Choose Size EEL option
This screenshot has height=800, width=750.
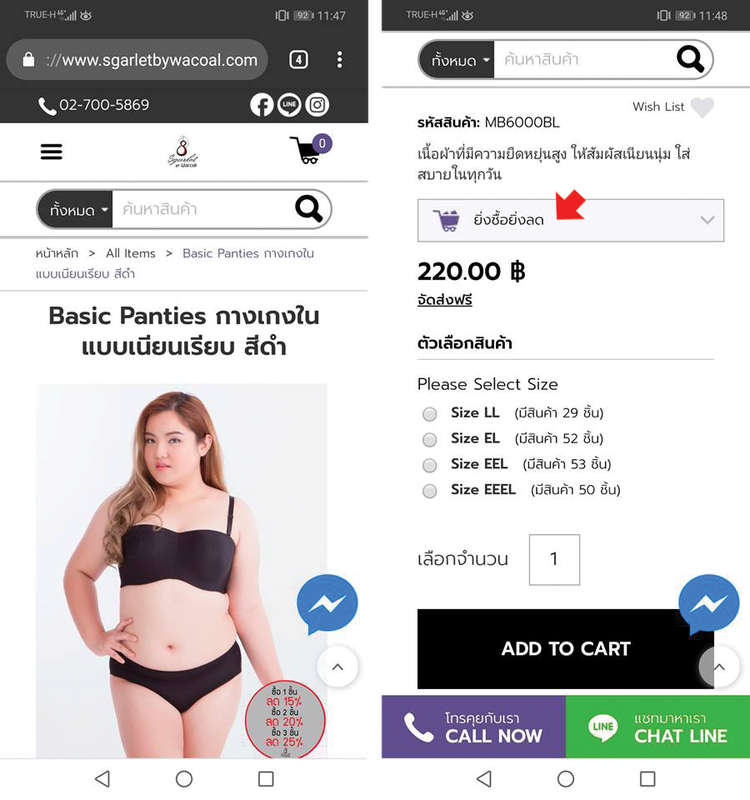click(x=430, y=465)
